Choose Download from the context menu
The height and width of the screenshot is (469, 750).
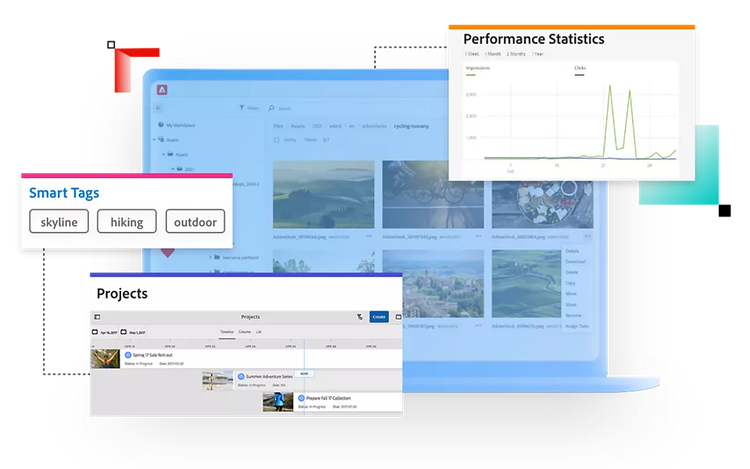(x=574, y=262)
